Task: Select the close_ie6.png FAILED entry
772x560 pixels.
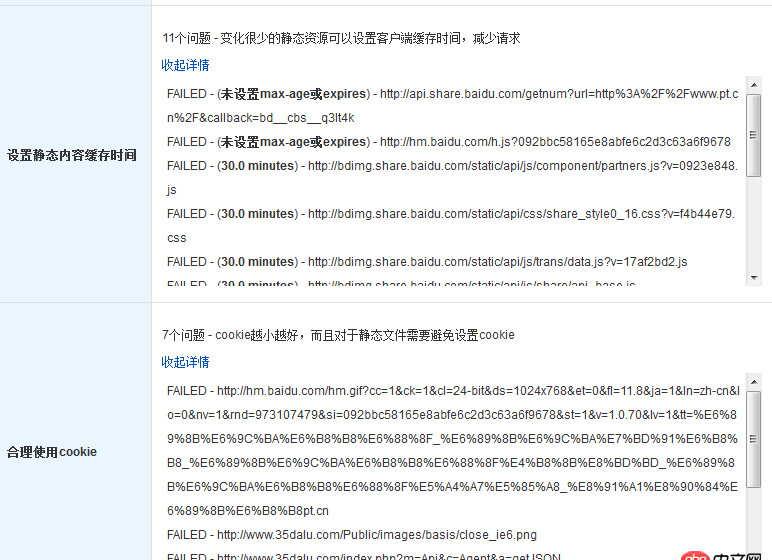Action: (x=352, y=535)
